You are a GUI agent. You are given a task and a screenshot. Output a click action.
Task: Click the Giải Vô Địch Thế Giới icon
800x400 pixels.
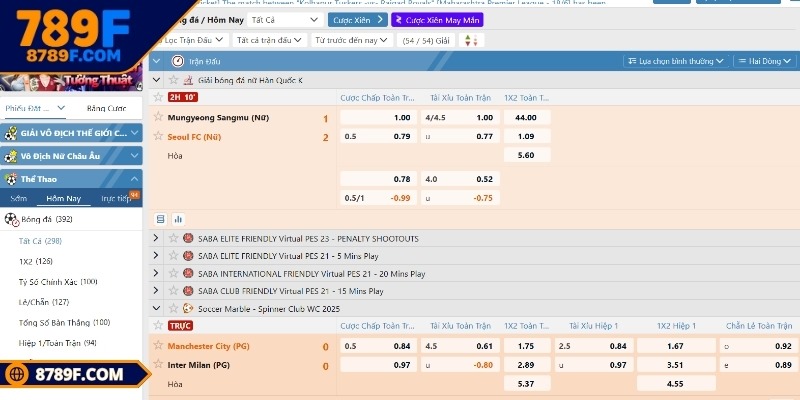pos(11,133)
